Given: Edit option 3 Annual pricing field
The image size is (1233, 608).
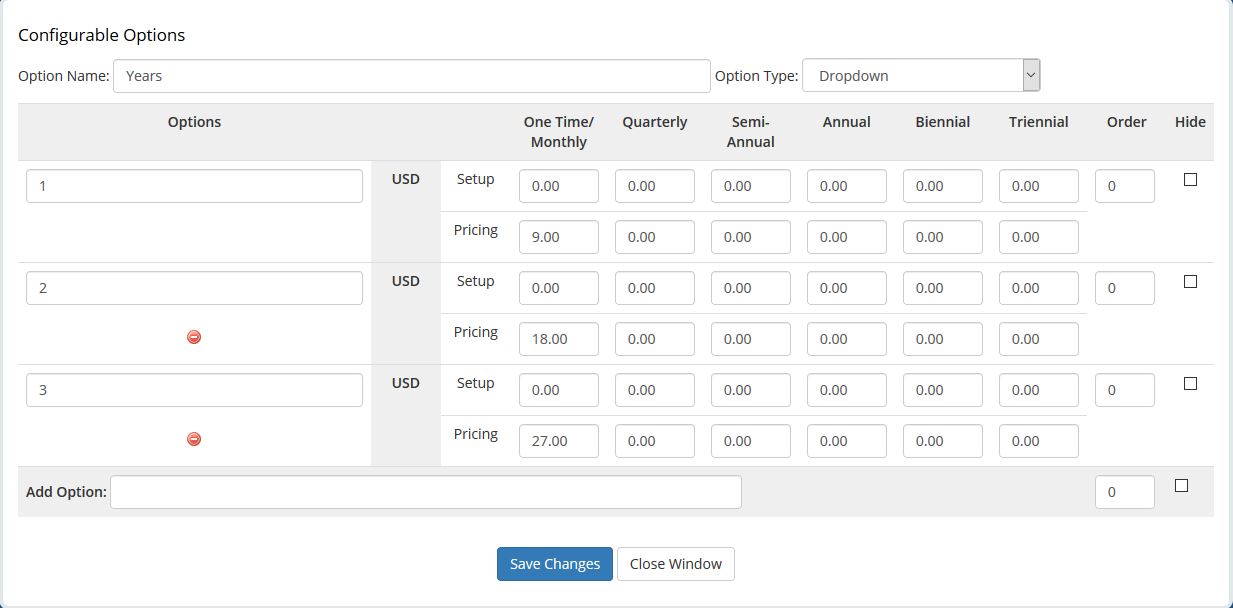Looking at the screenshot, I should tap(847, 441).
